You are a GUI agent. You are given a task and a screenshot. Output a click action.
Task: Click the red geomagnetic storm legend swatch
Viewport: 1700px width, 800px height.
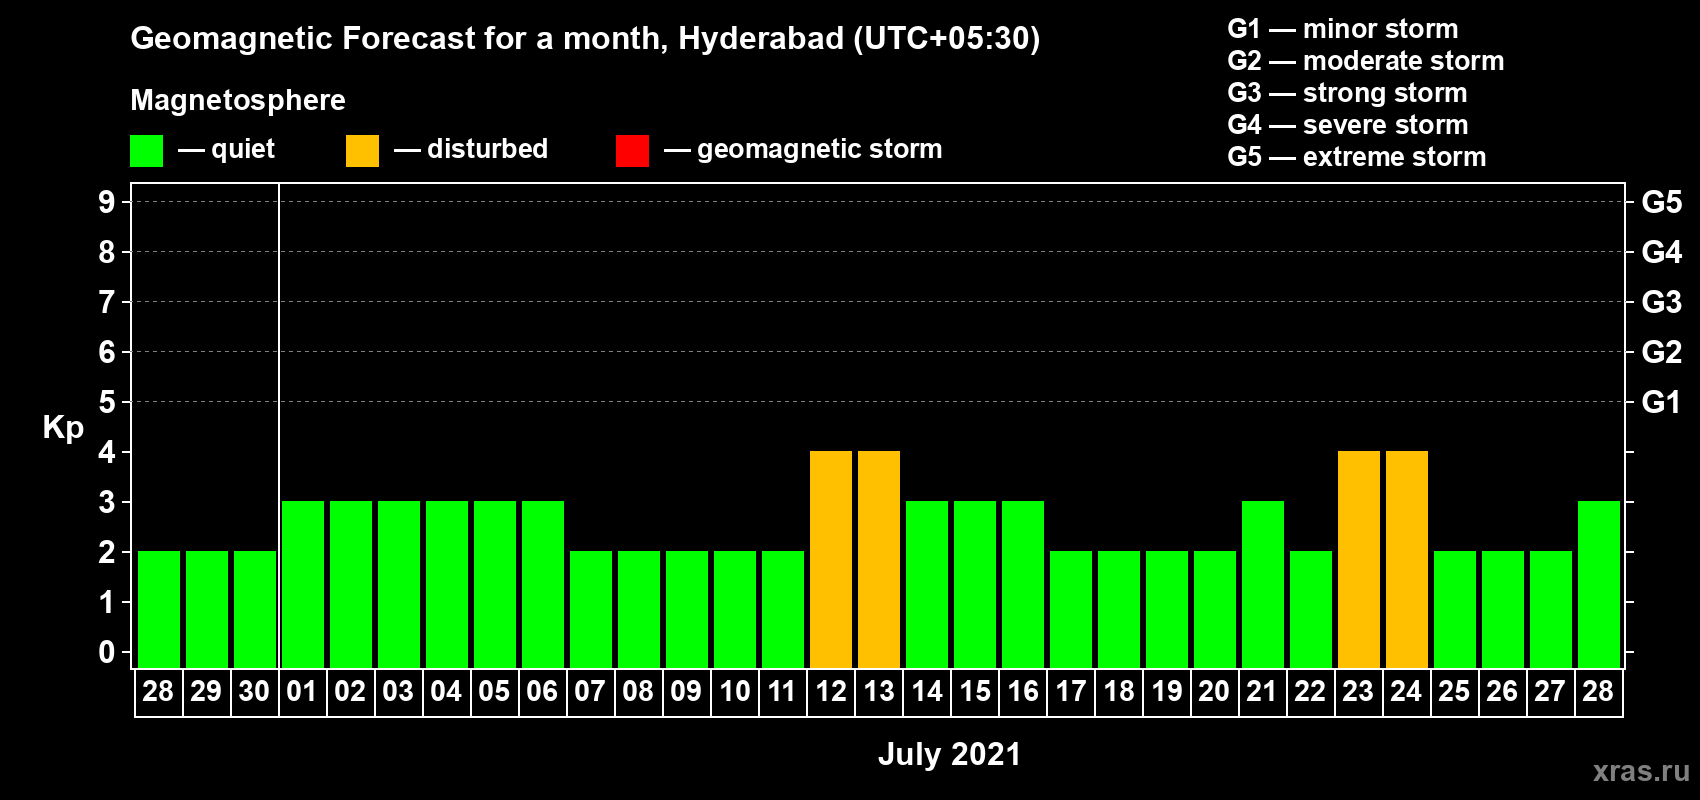tap(632, 151)
